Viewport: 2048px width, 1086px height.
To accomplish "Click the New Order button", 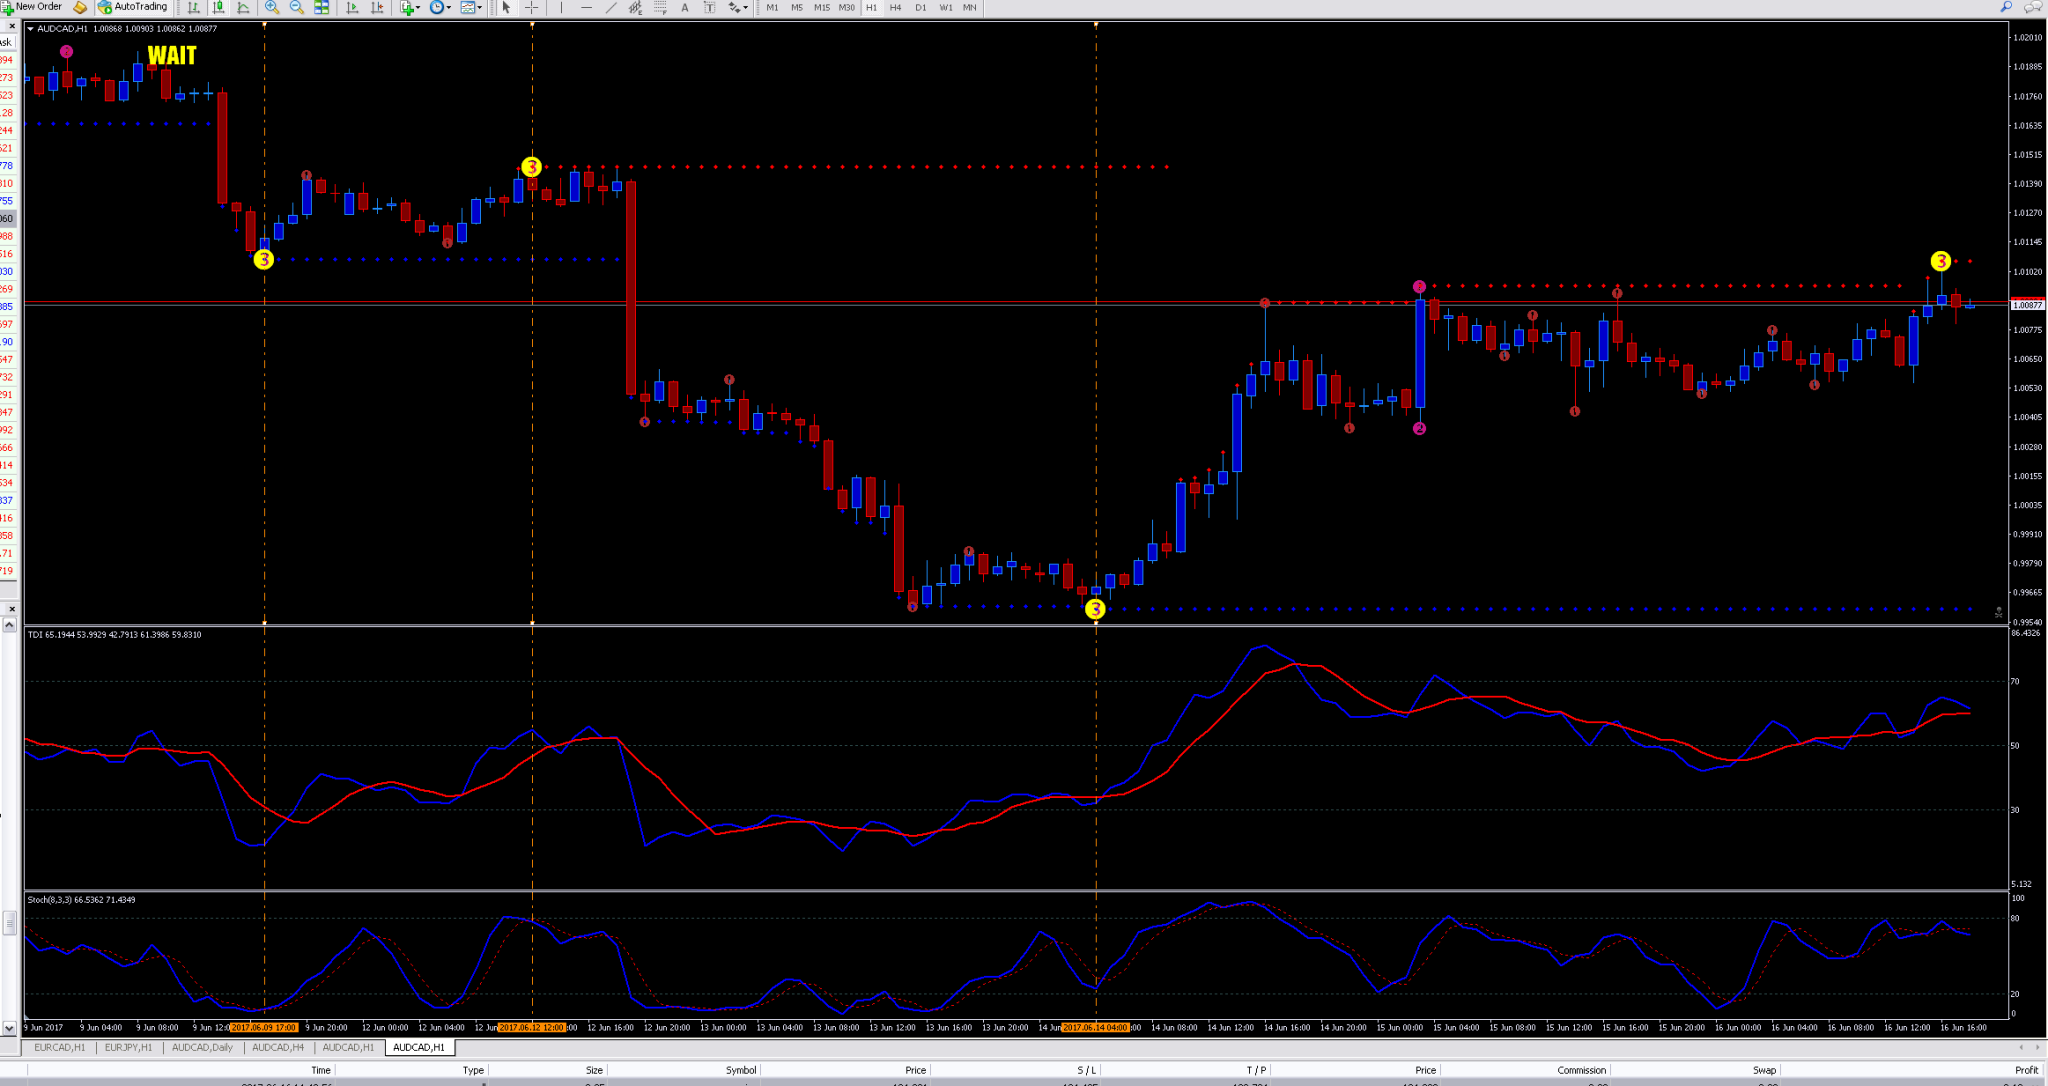I will click(x=33, y=7).
